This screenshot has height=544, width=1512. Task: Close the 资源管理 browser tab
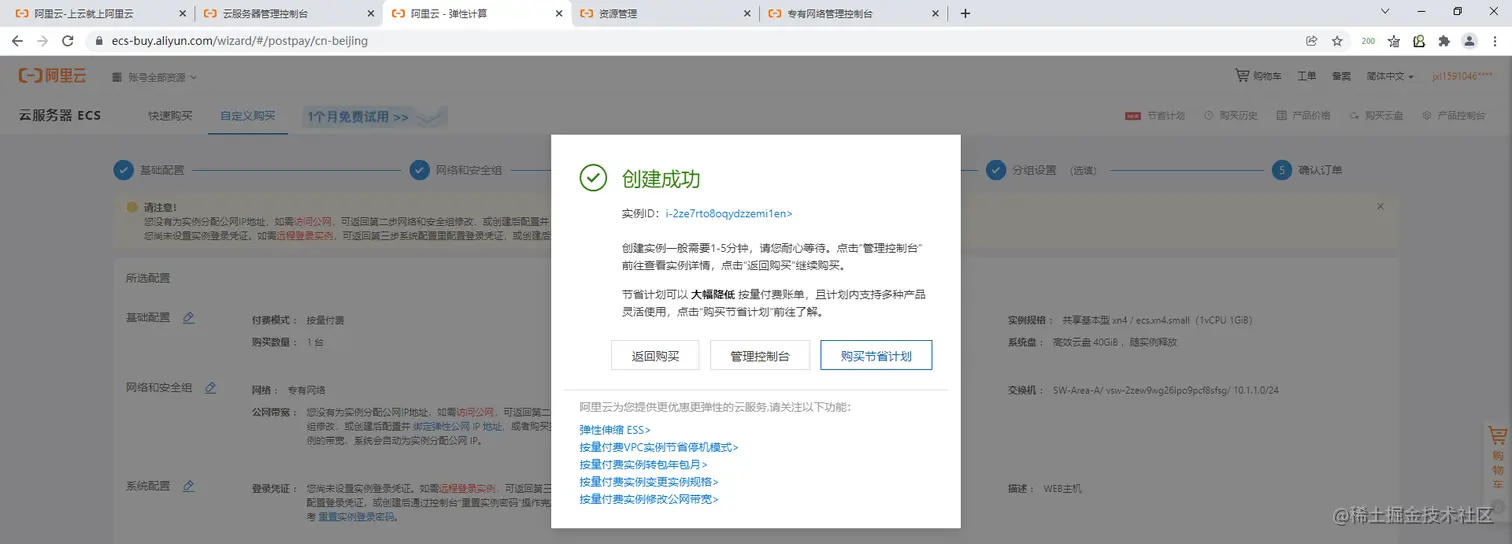pos(746,14)
